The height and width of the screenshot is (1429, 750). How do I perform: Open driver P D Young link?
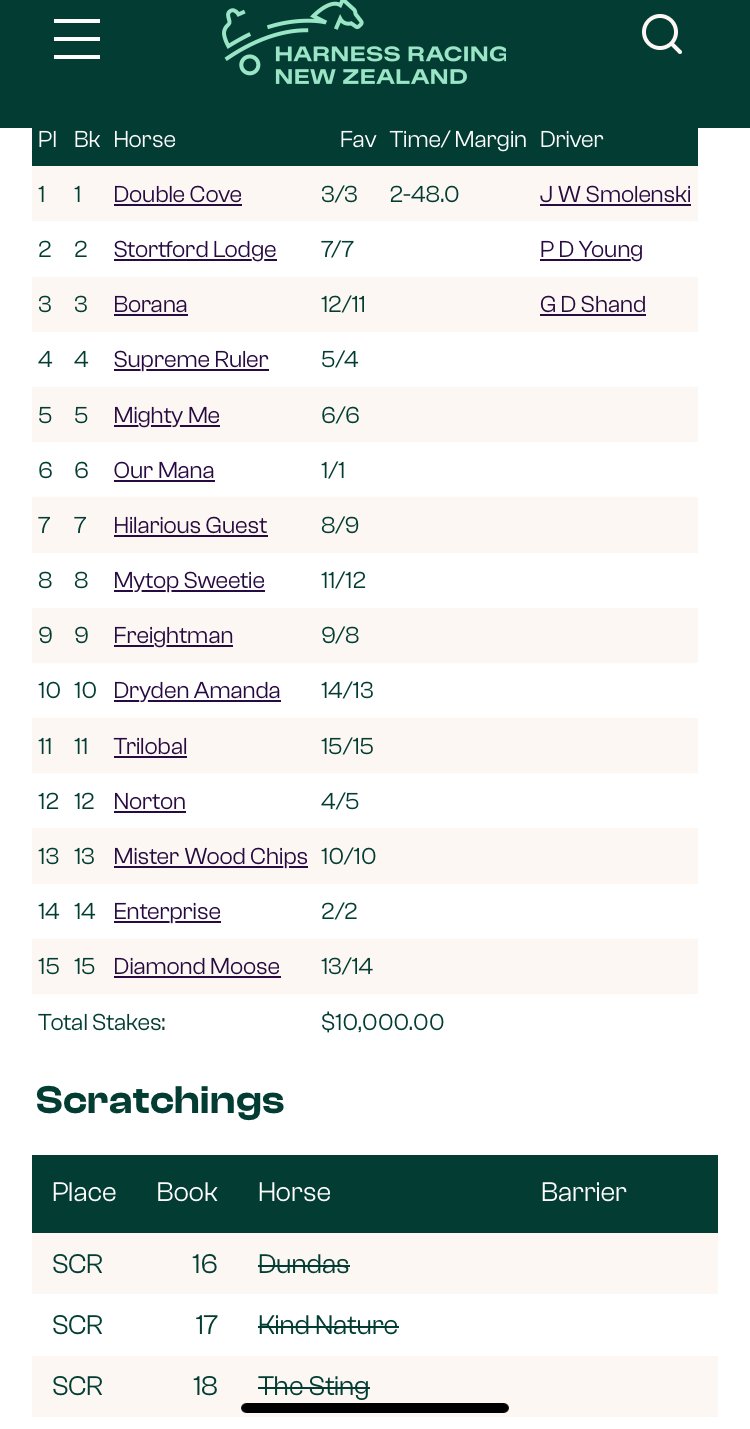click(591, 249)
